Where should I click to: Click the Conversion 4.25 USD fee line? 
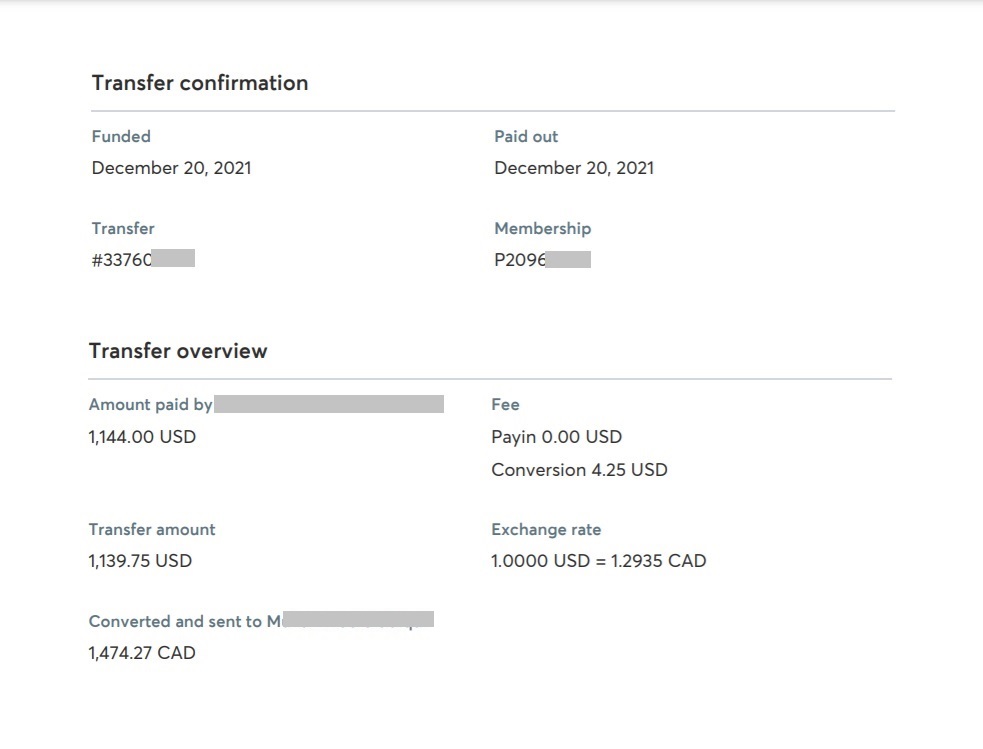(x=579, y=470)
